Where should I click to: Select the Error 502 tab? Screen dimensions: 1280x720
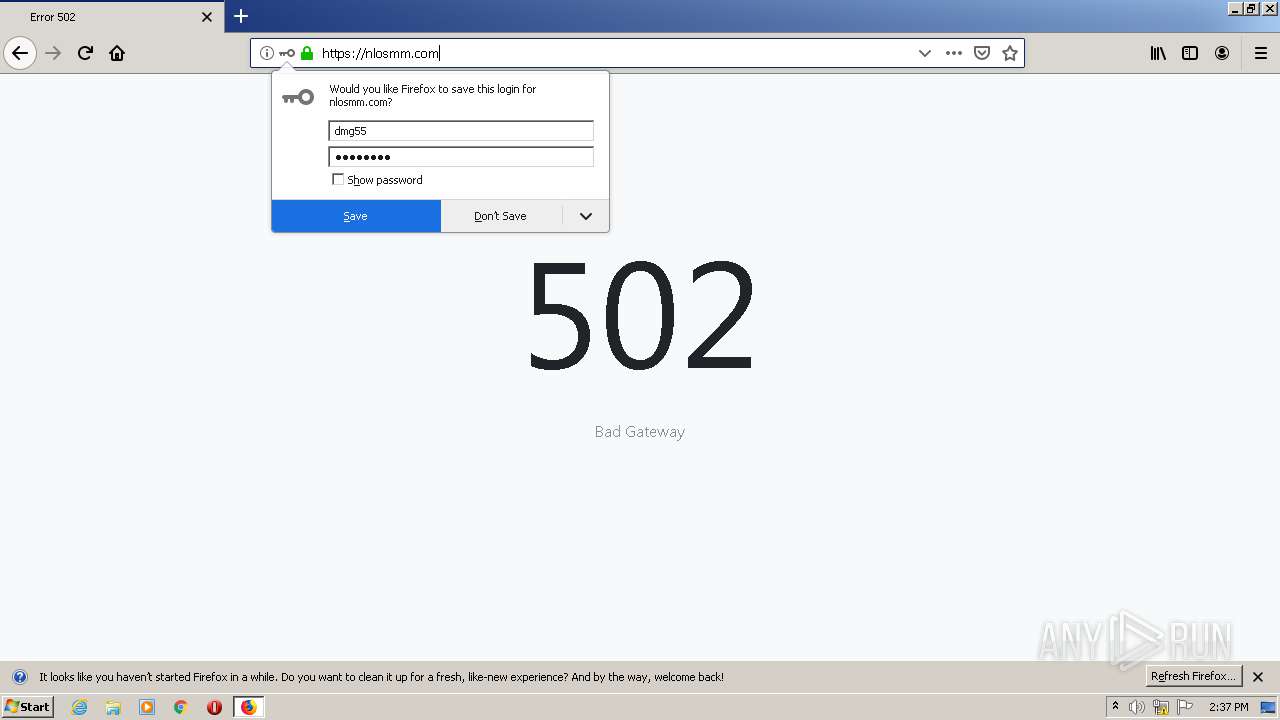pyautogui.click(x=111, y=17)
